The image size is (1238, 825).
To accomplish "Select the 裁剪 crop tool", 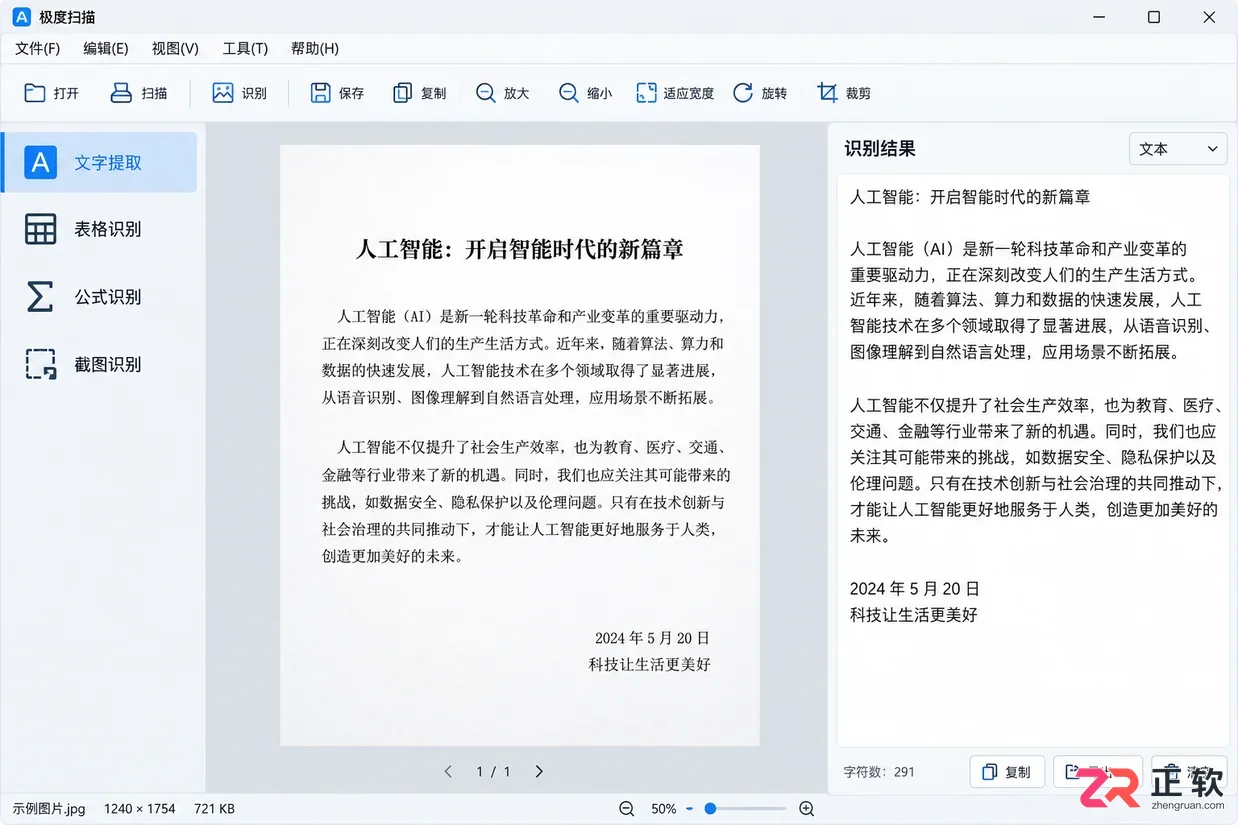I will click(x=844, y=93).
